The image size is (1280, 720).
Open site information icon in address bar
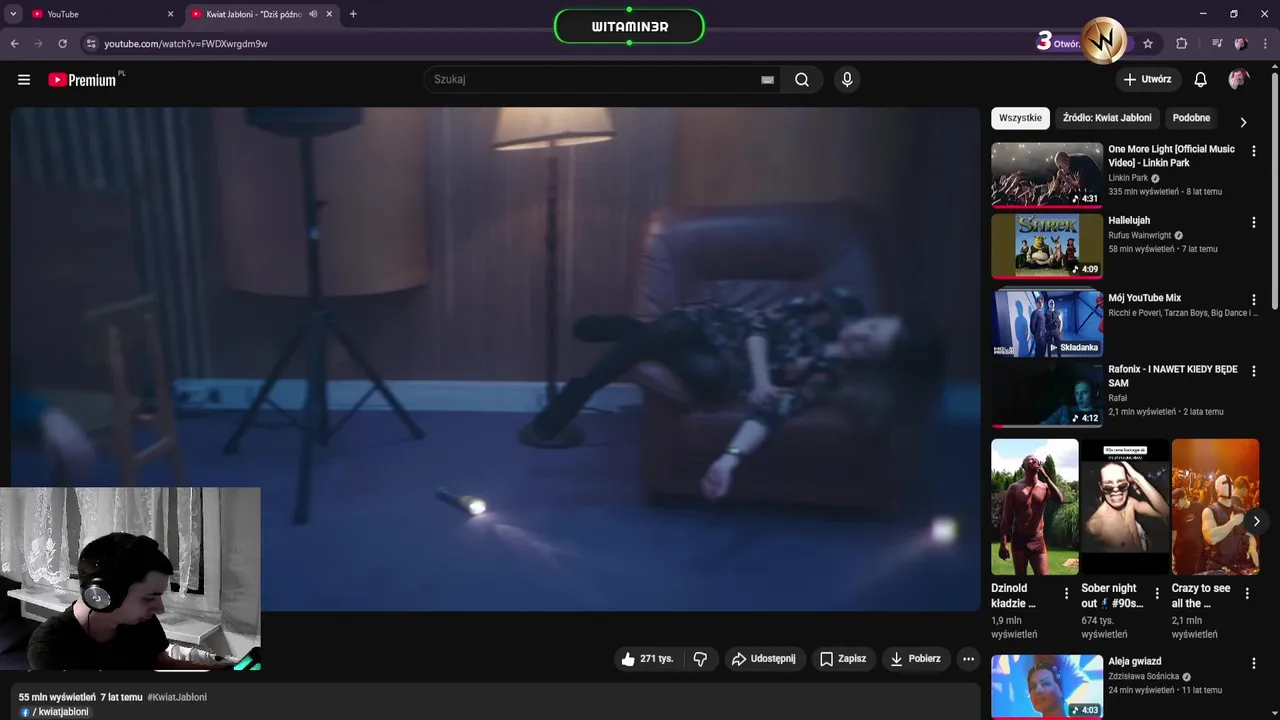[x=91, y=44]
